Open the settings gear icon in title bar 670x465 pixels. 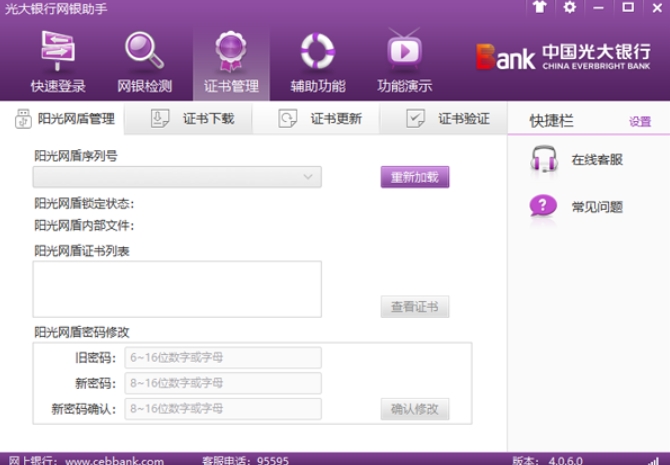[570, 7]
